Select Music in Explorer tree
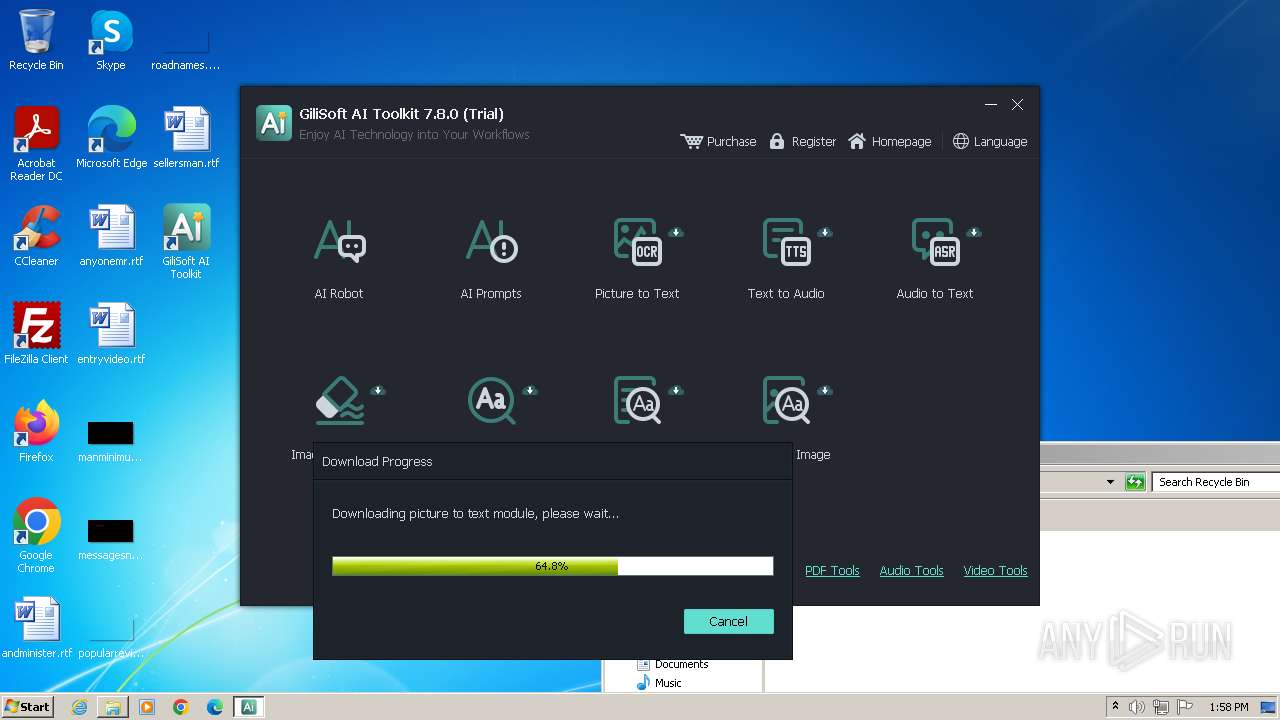Image resolution: width=1280 pixels, height=720 pixels. [x=659, y=683]
